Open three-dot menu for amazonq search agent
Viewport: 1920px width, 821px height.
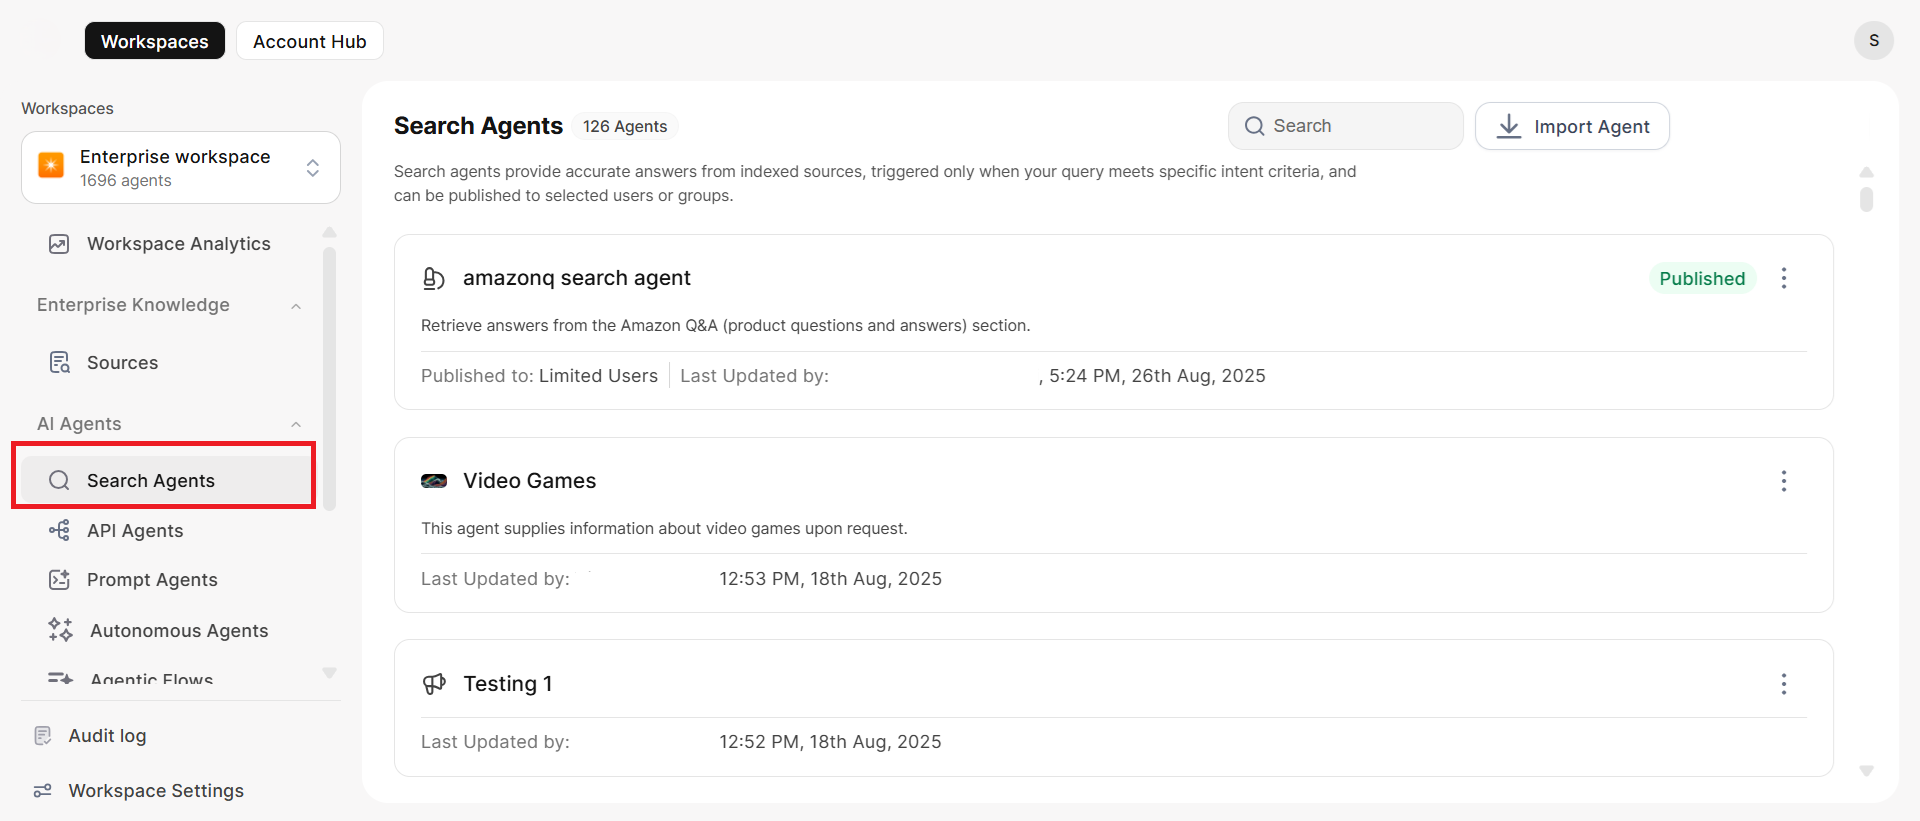coord(1783,278)
